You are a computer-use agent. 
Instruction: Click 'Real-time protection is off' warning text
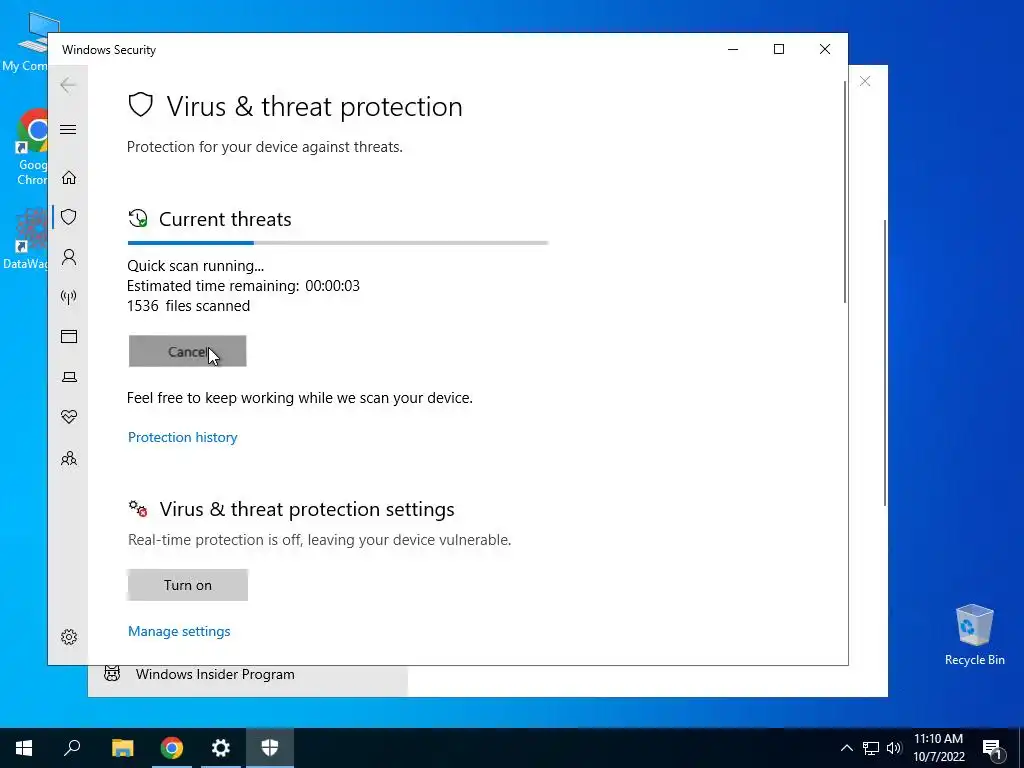tap(319, 540)
